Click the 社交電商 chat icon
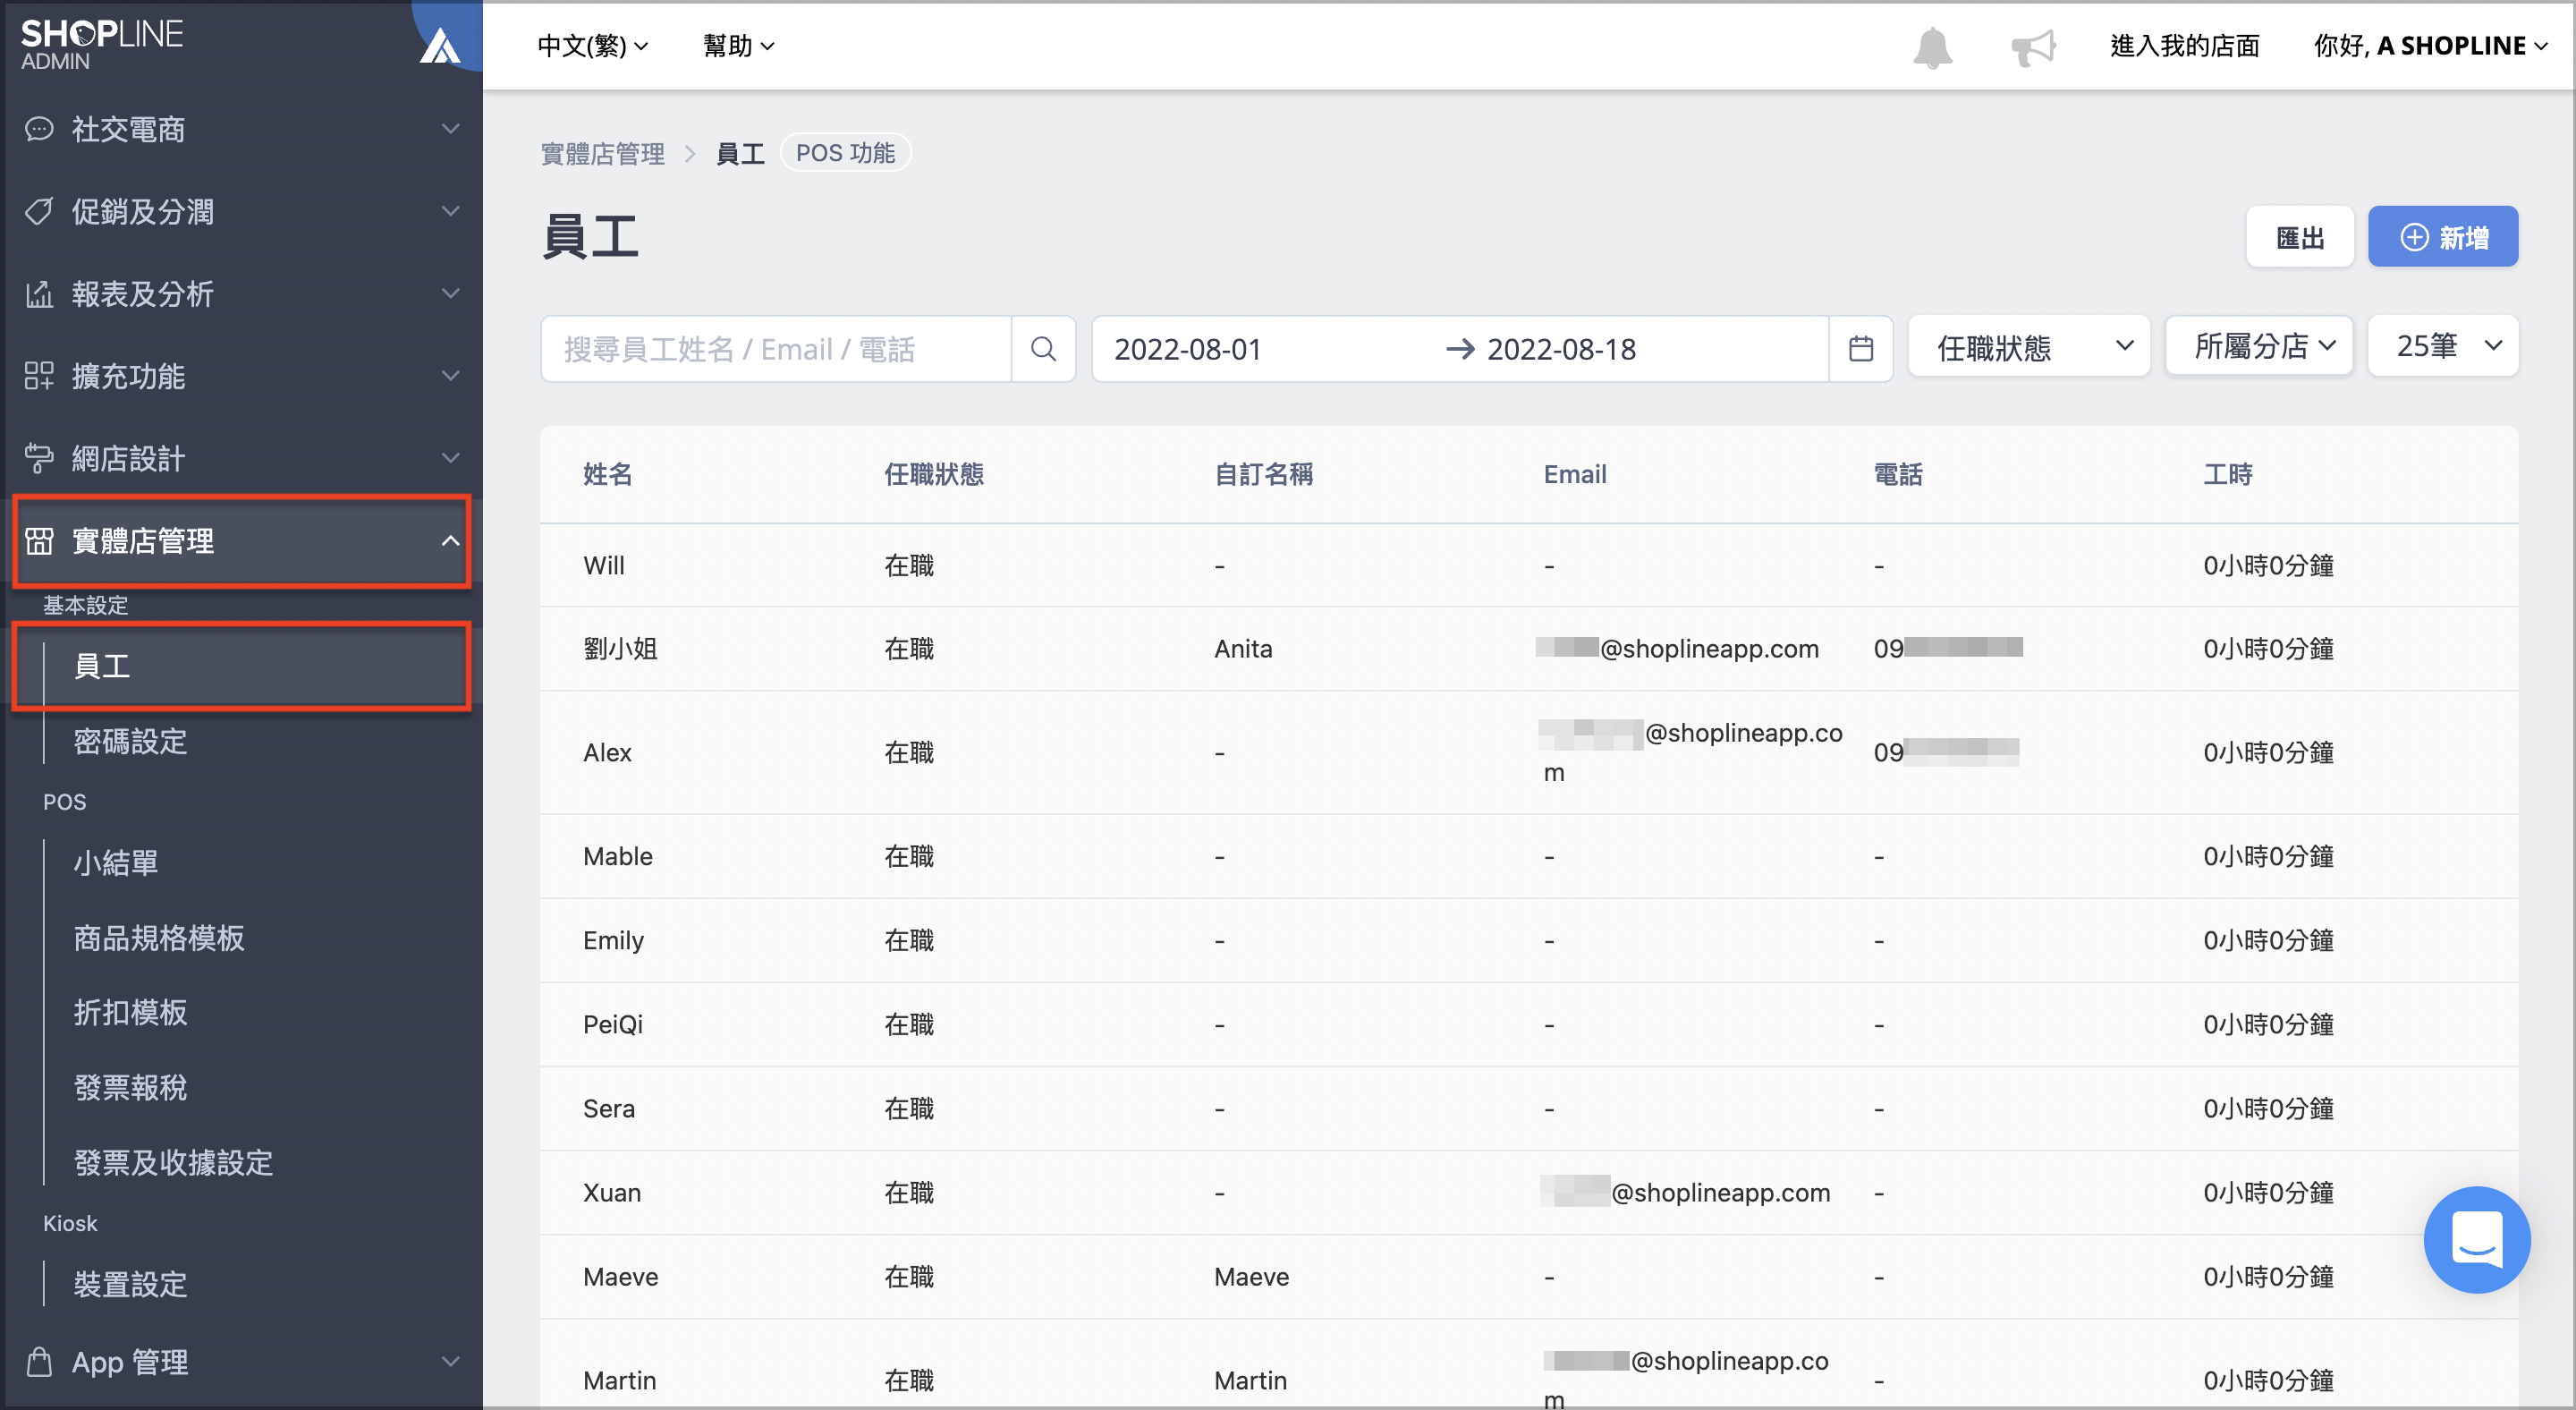The width and height of the screenshot is (2576, 1410). (x=39, y=129)
